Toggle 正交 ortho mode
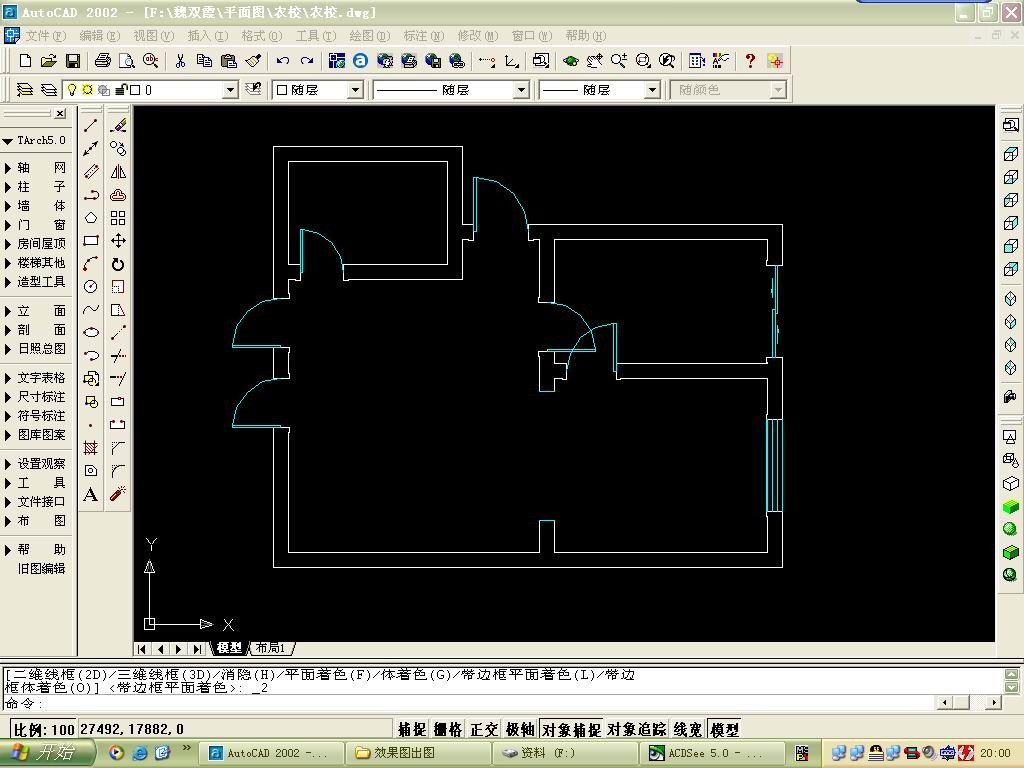1024x768 pixels. [484, 729]
